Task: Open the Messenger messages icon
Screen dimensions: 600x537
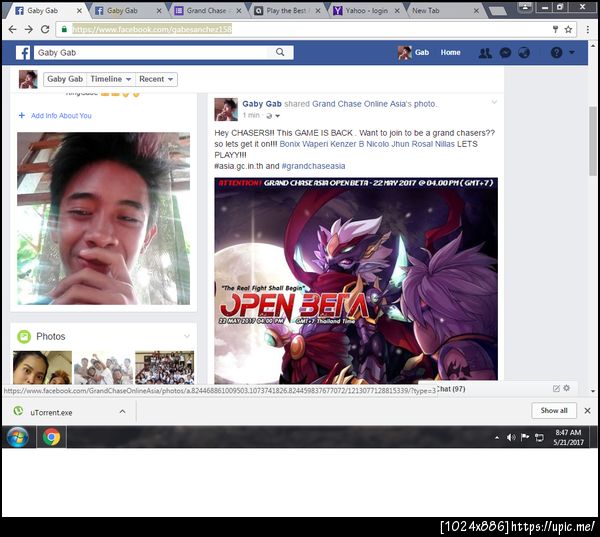Action: pos(505,53)
